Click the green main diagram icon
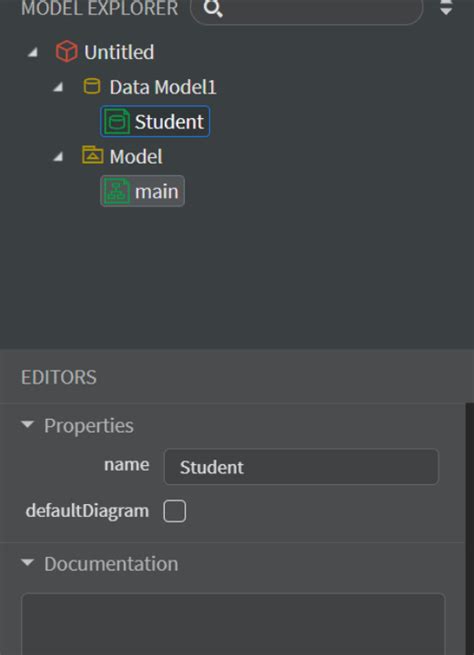Screen dimensions: 474x655 point(117,191)
